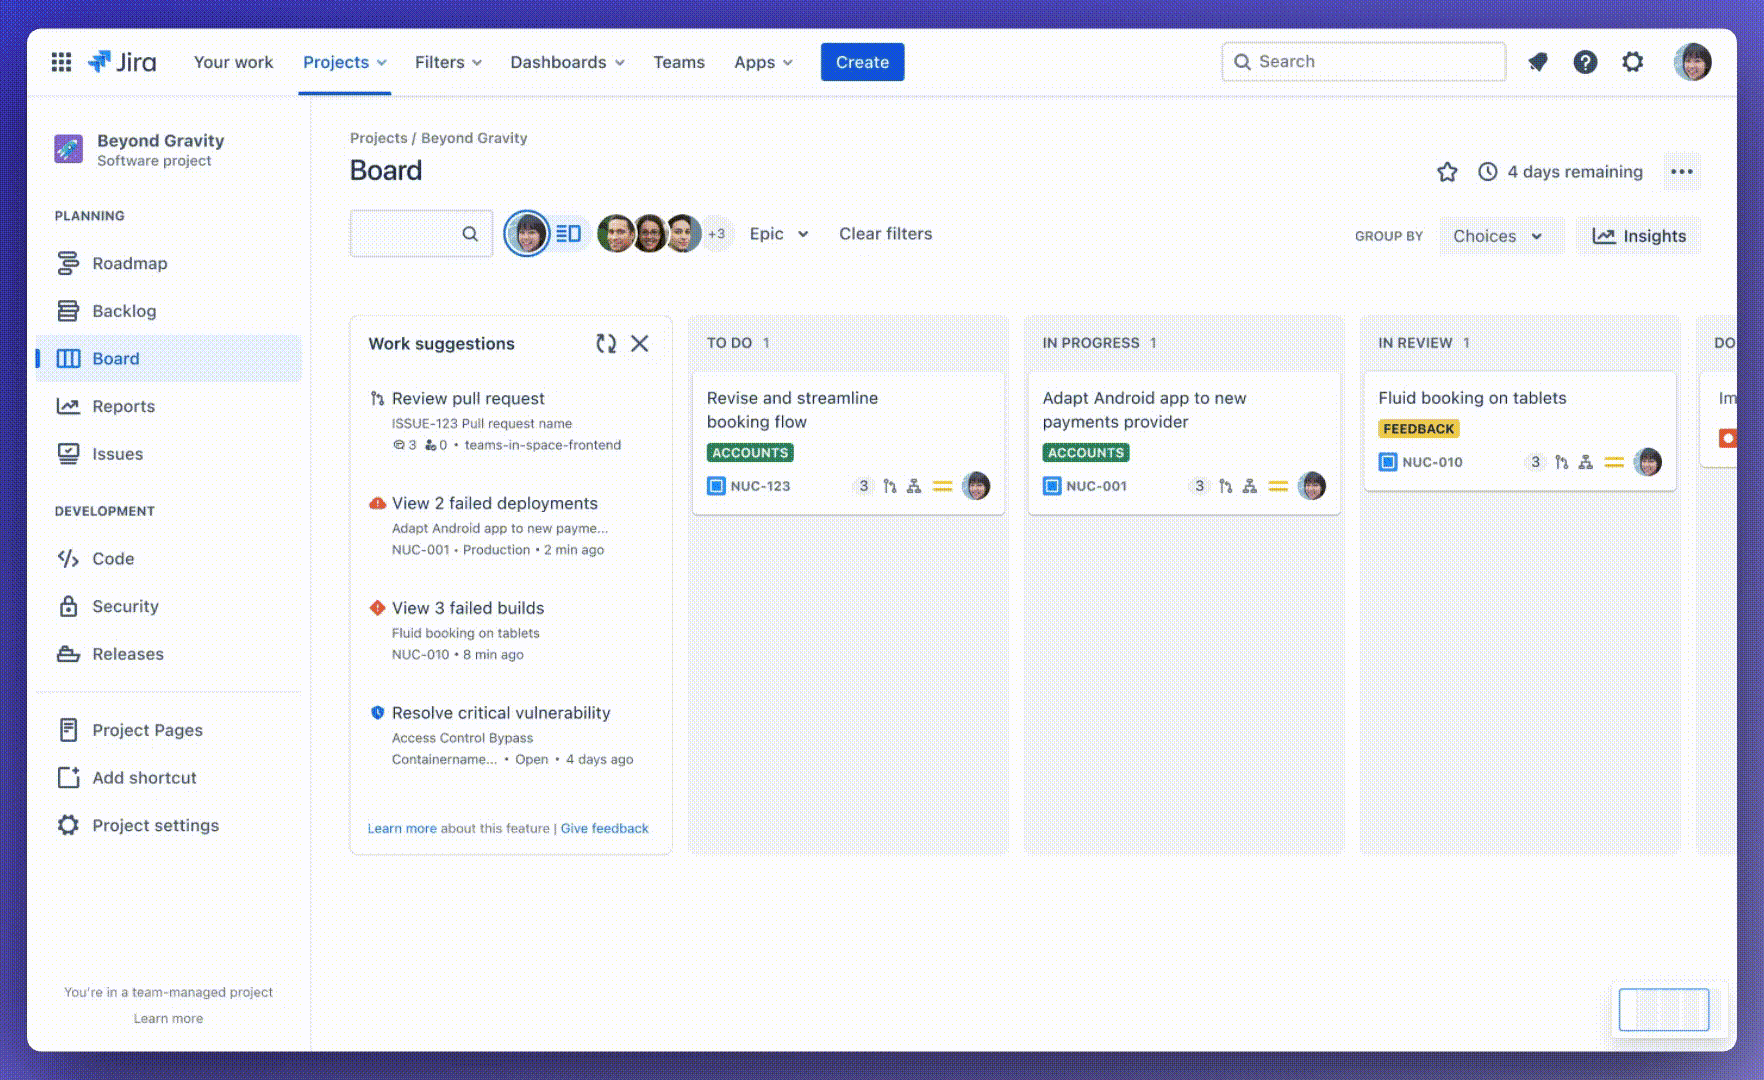The image size is (1764, 1080).
Task: Go to Your work
Action: (x=233, y=62)
